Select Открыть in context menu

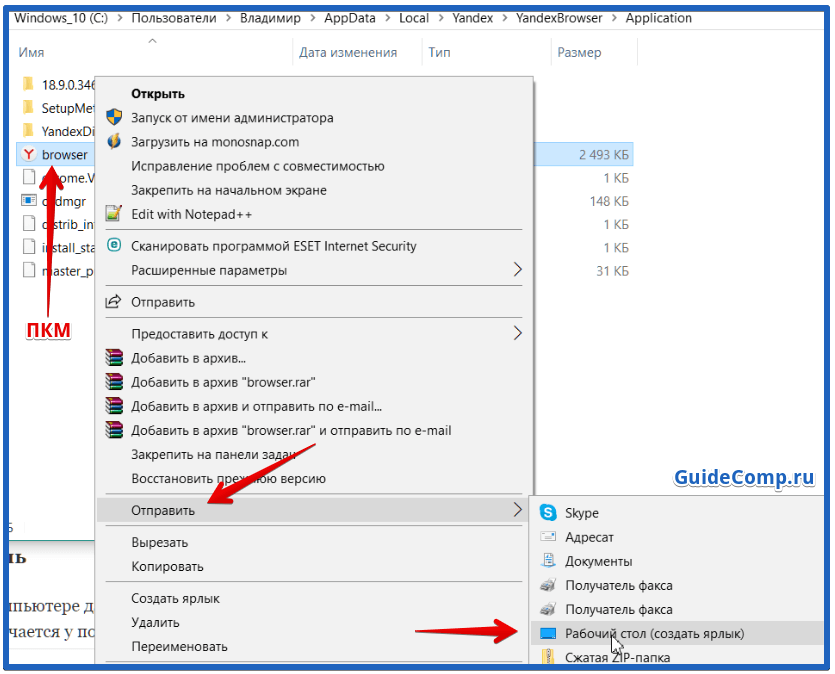[x=314, y=94]
